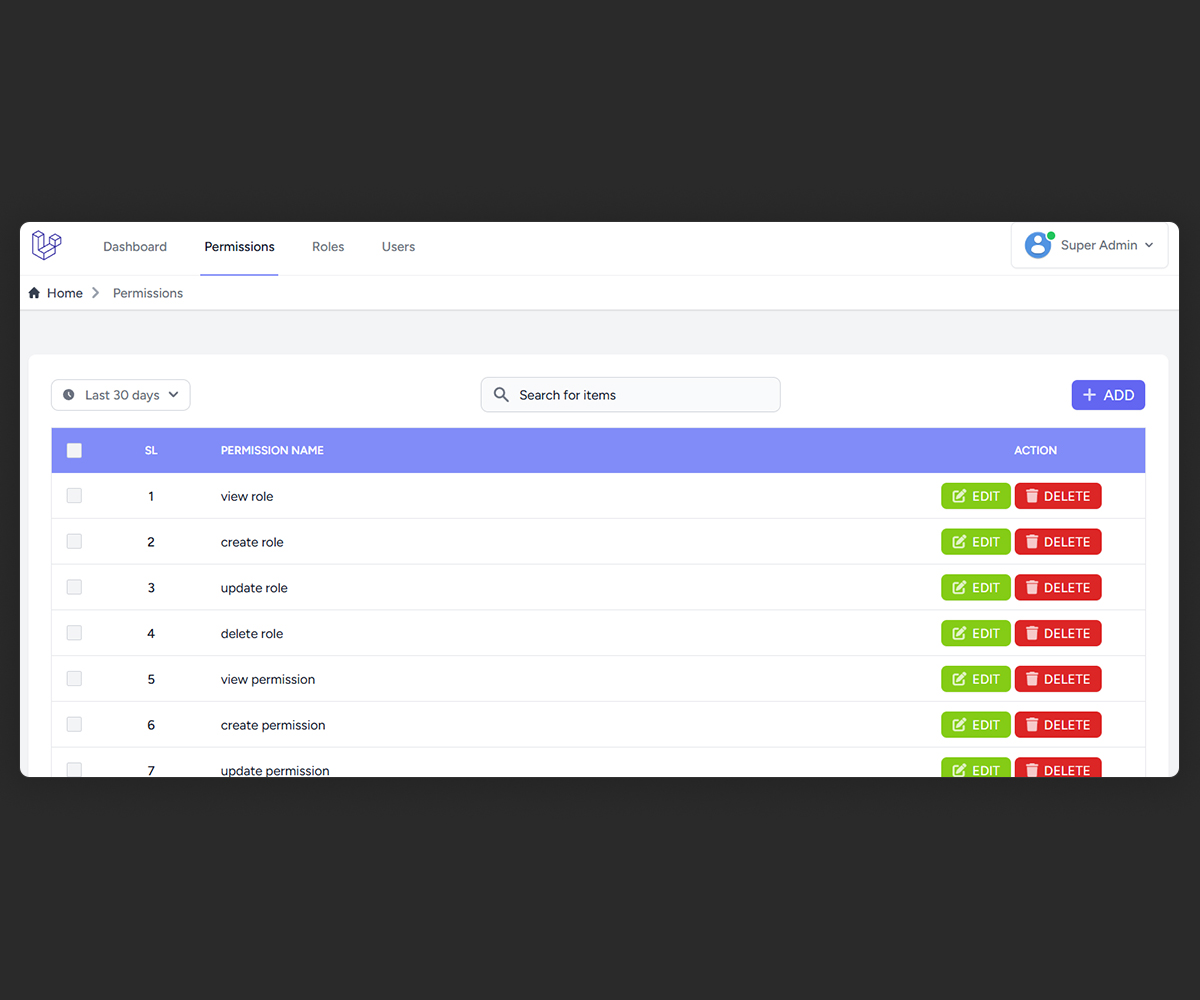Image resolution: width=1200 pixels, height=1000 pixels.
Task: Click the Home breadcrumb house icon
Action: coord(34,293)
